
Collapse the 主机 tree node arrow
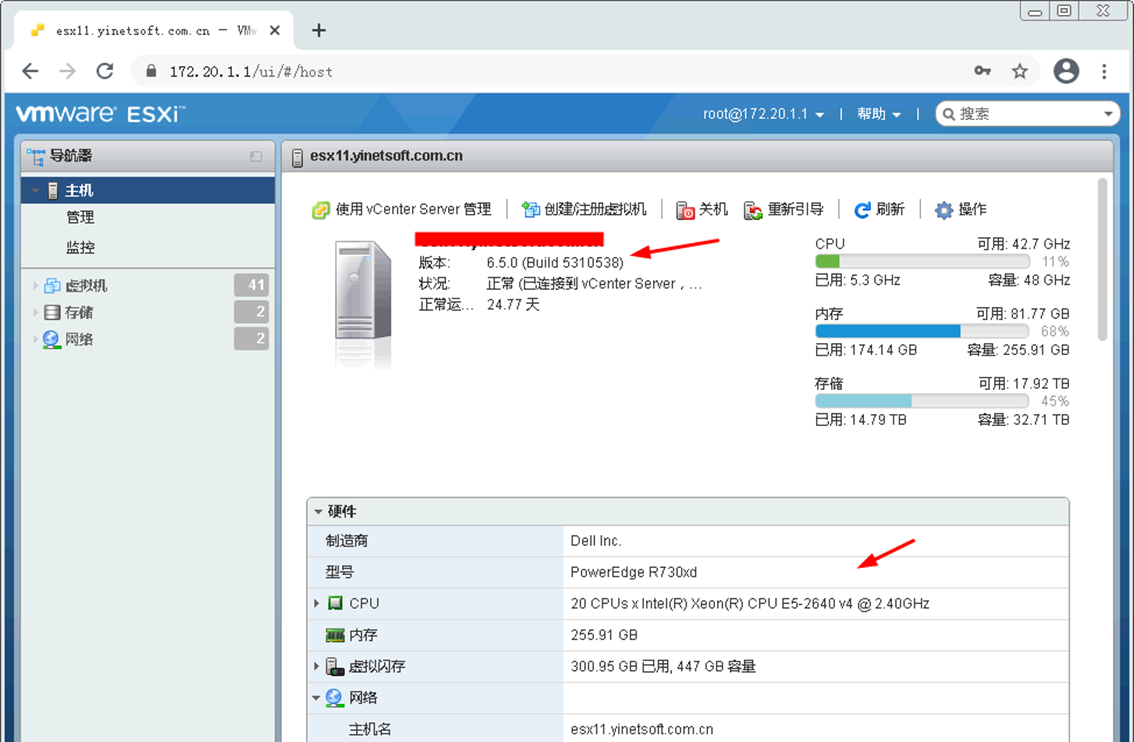point(34,190)
